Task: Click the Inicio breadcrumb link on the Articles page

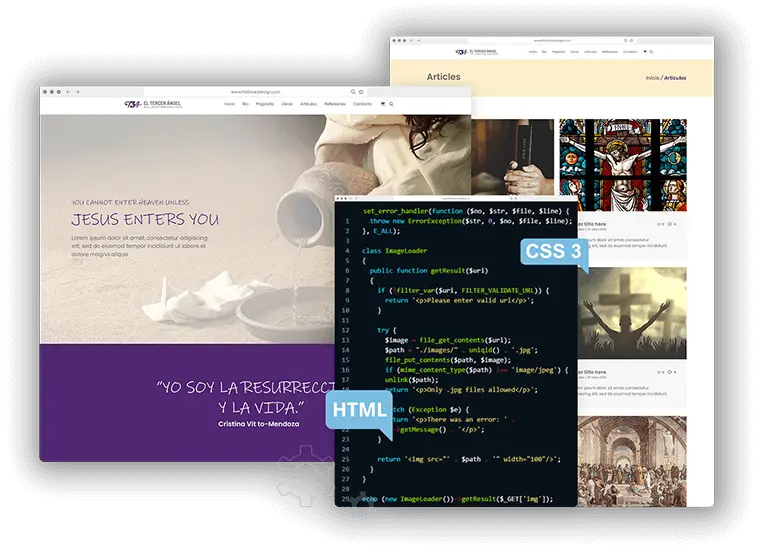Action: pos(652,78)
